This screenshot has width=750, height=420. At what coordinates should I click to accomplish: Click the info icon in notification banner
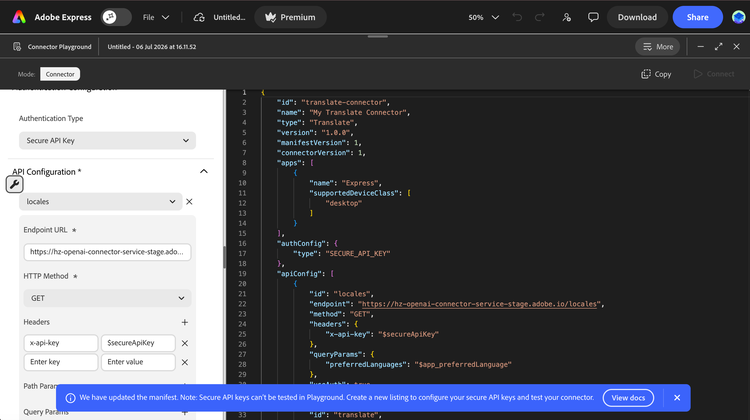tap(70, 398)
